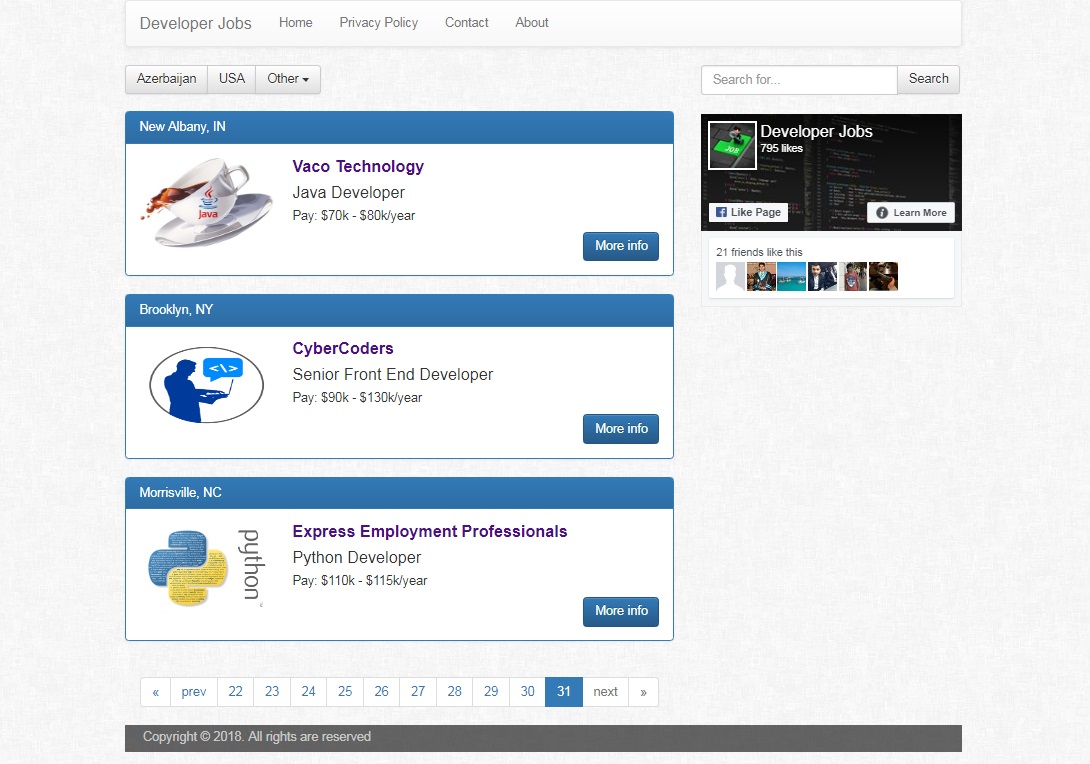Go to the prev page
1090x764 pixels.
coord(194,692)
